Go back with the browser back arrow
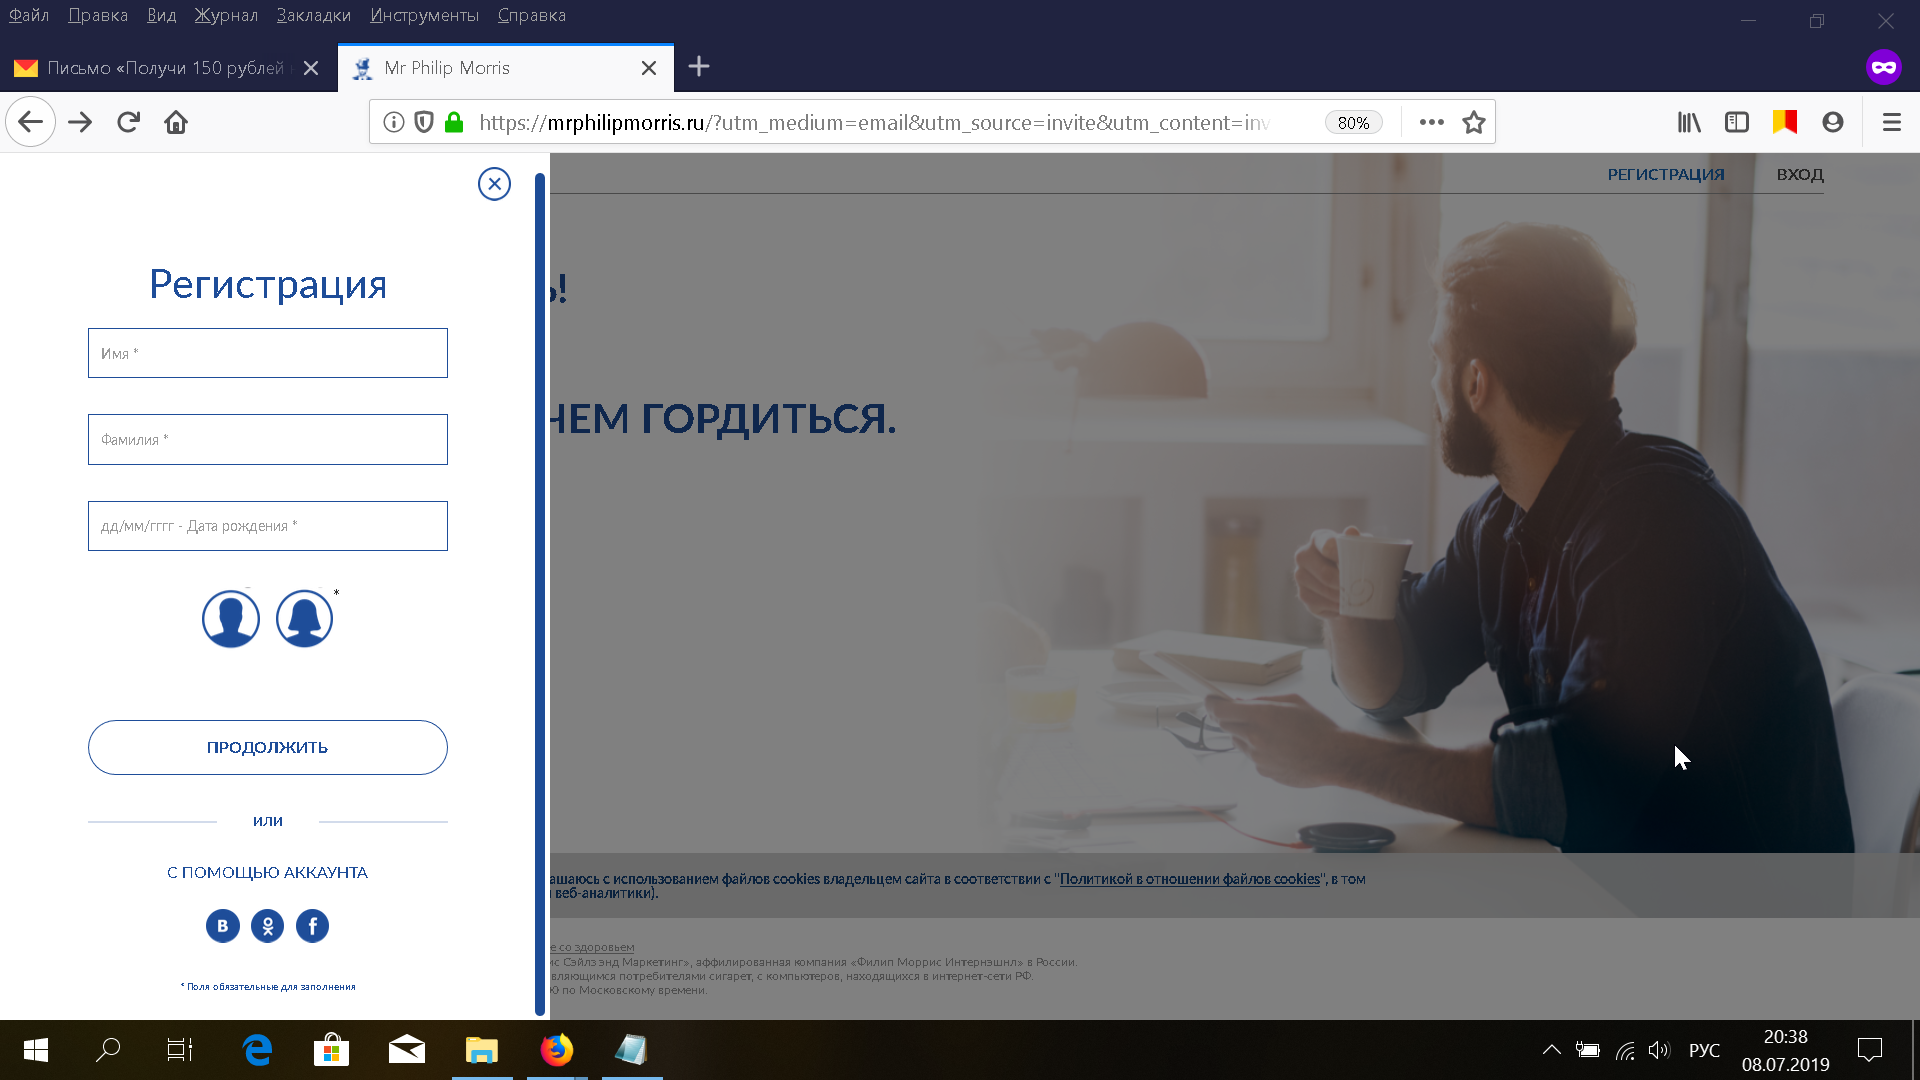Image resolution: width=1920 pixels, height=1080 pixels. 30,122
